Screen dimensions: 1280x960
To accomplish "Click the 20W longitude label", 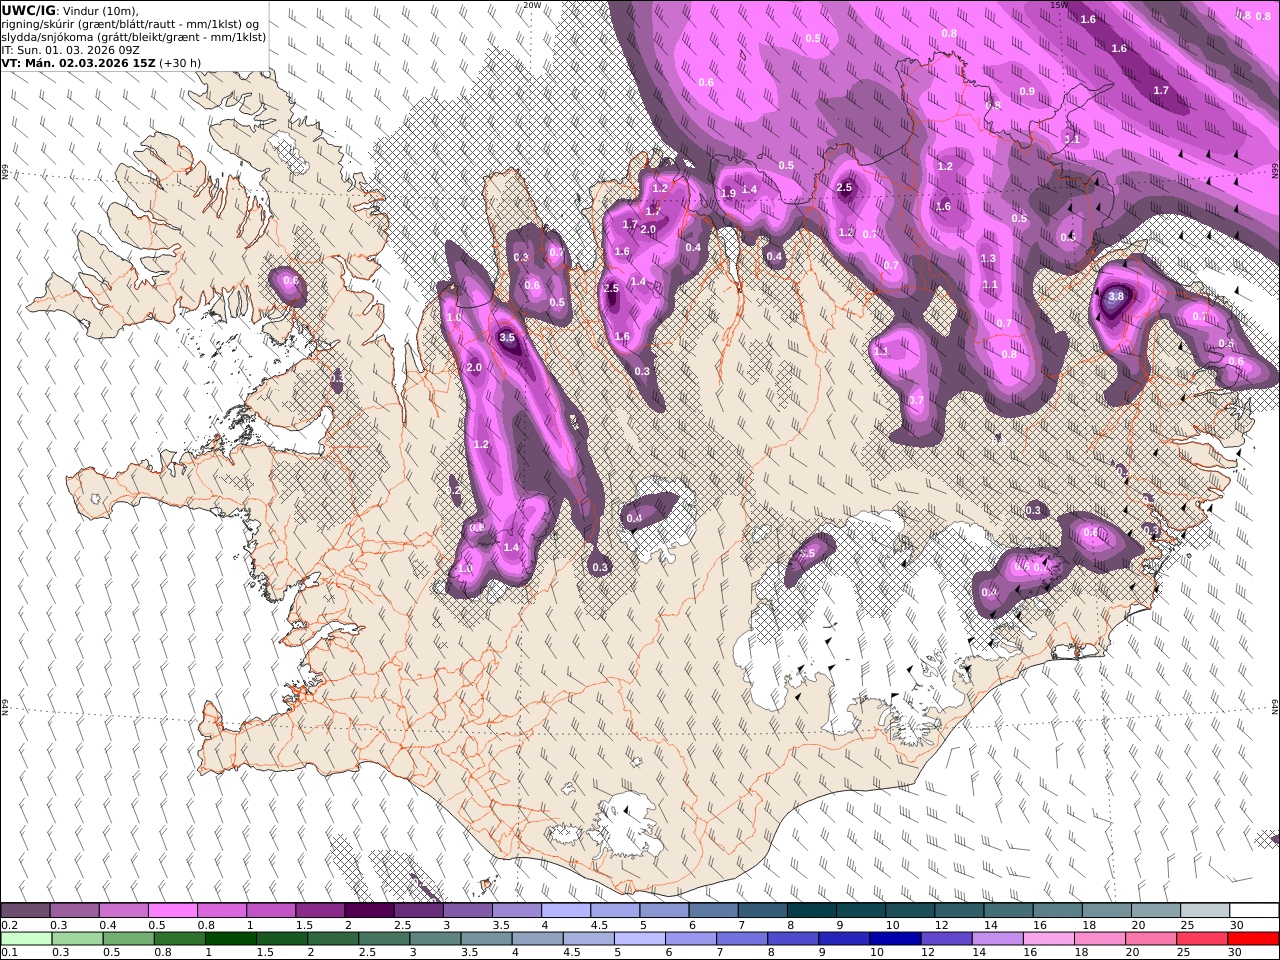I will 532,5.
